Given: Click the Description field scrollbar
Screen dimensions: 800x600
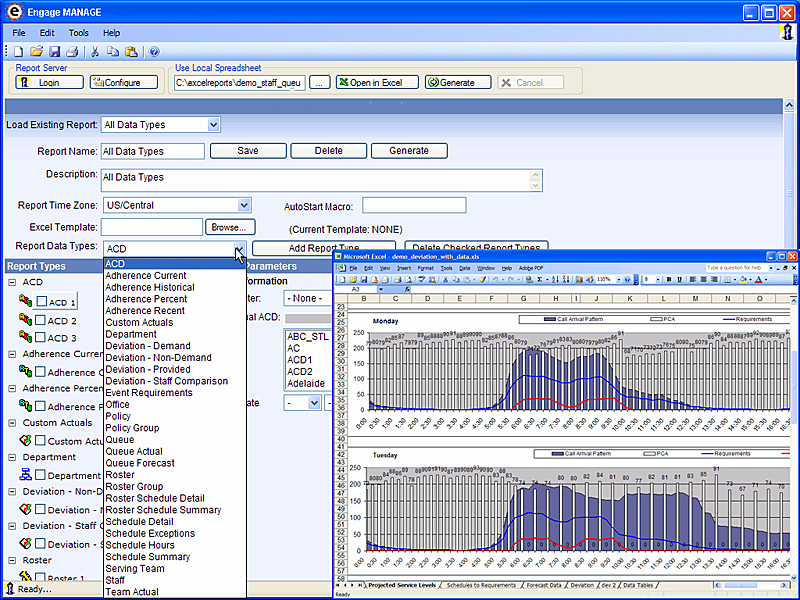Looking at the screenshot, I should tap(536, 180).
